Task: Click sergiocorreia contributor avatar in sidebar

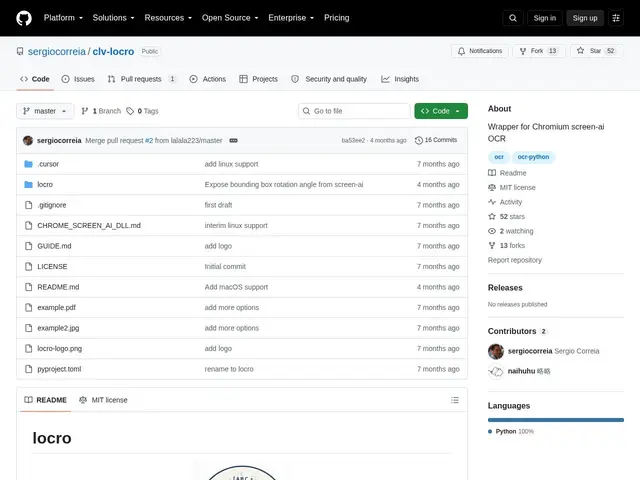Action: pyautogui.click(x=496, y=351)
